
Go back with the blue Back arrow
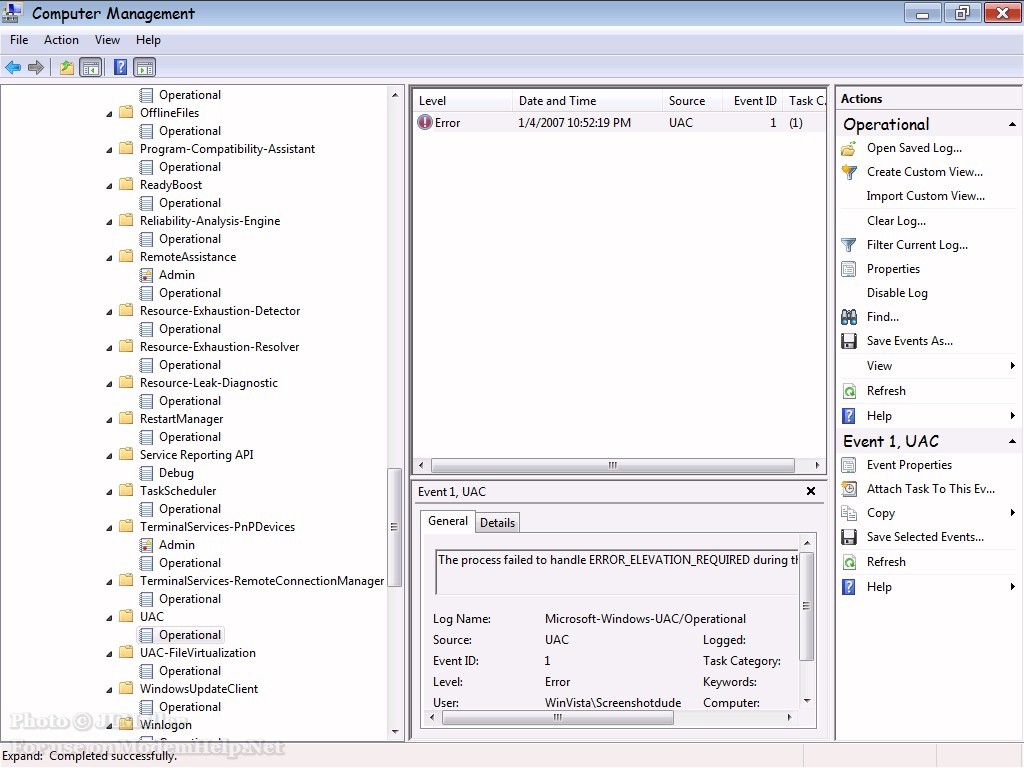click(x=13, y=67)
